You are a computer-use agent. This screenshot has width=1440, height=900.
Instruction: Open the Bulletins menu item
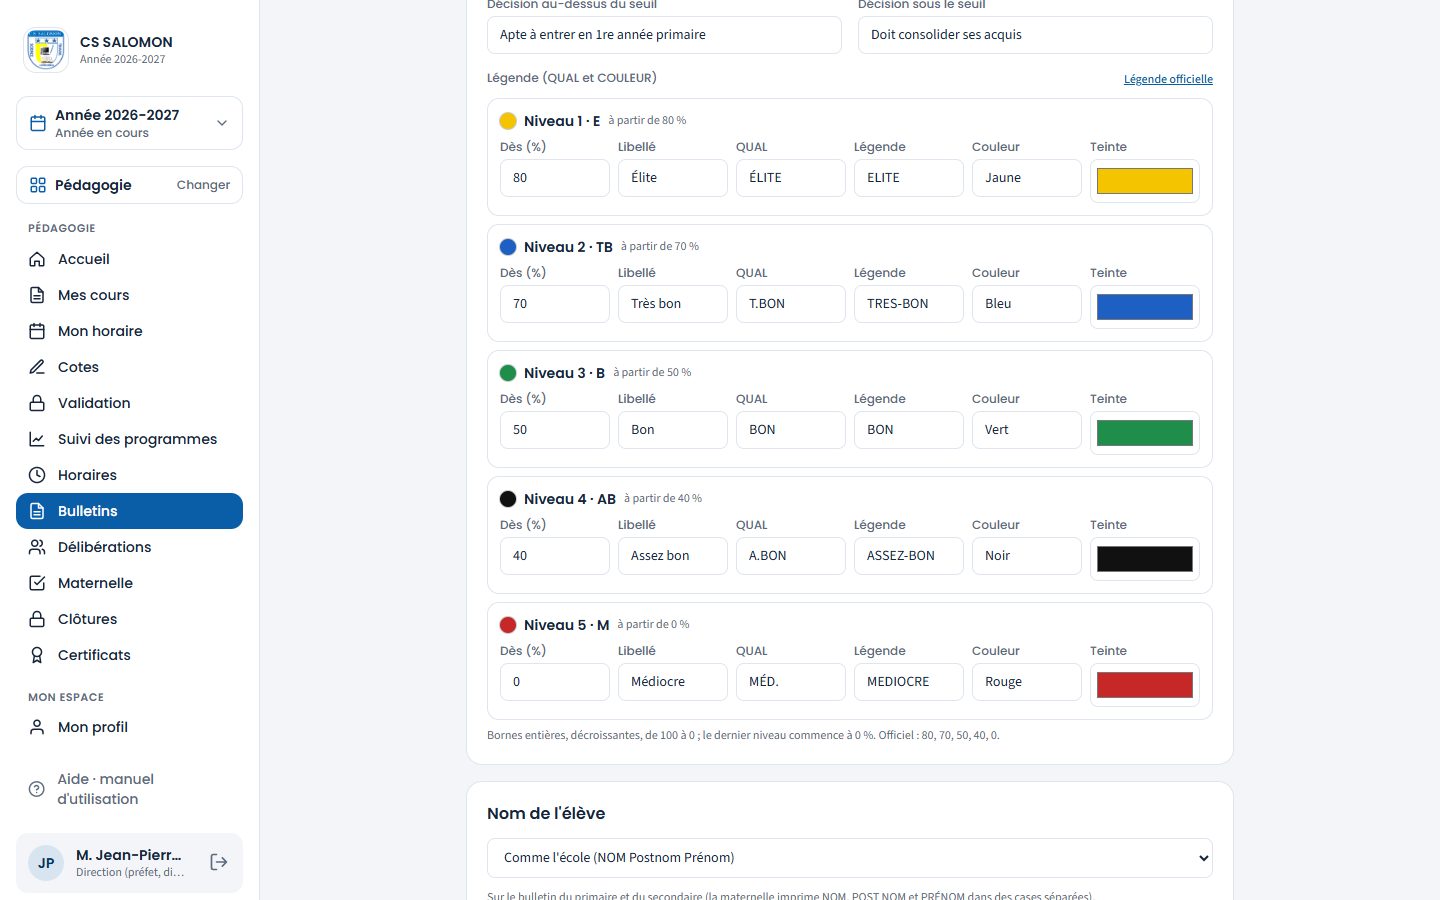129,511
